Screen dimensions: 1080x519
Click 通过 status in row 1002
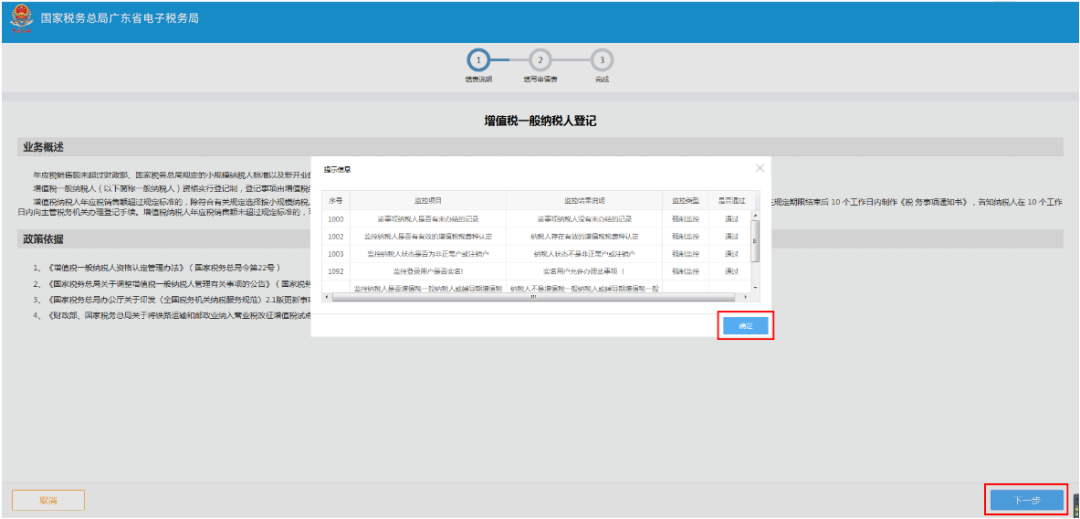point(731,236)
